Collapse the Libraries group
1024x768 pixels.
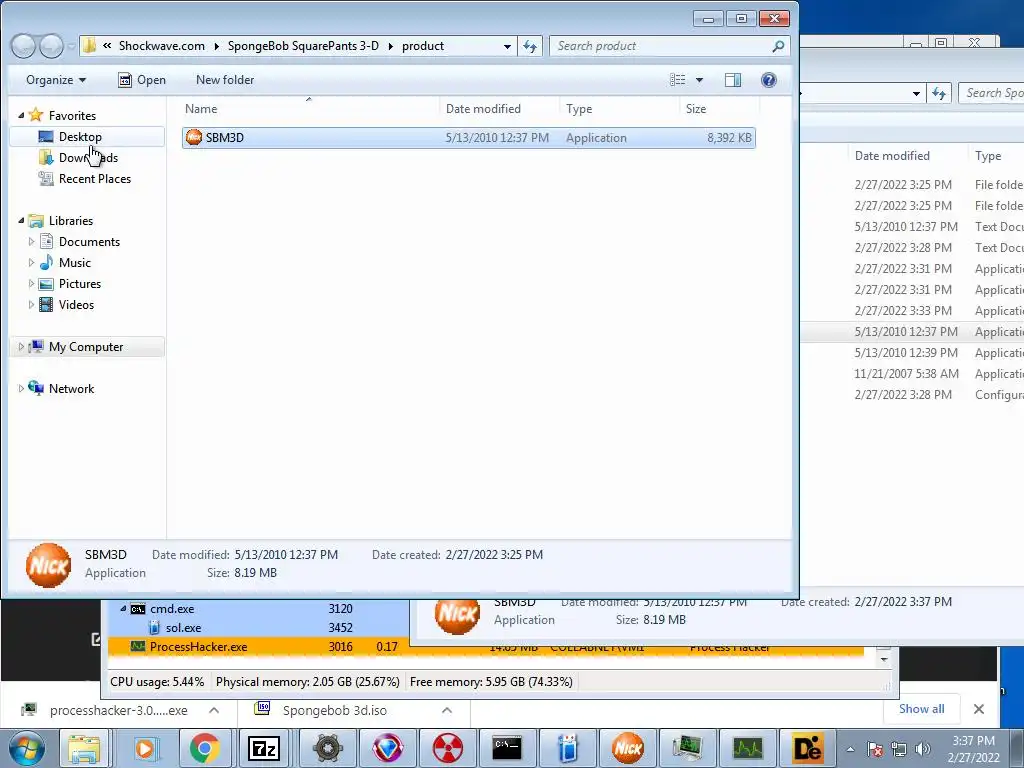pos(21,221)
